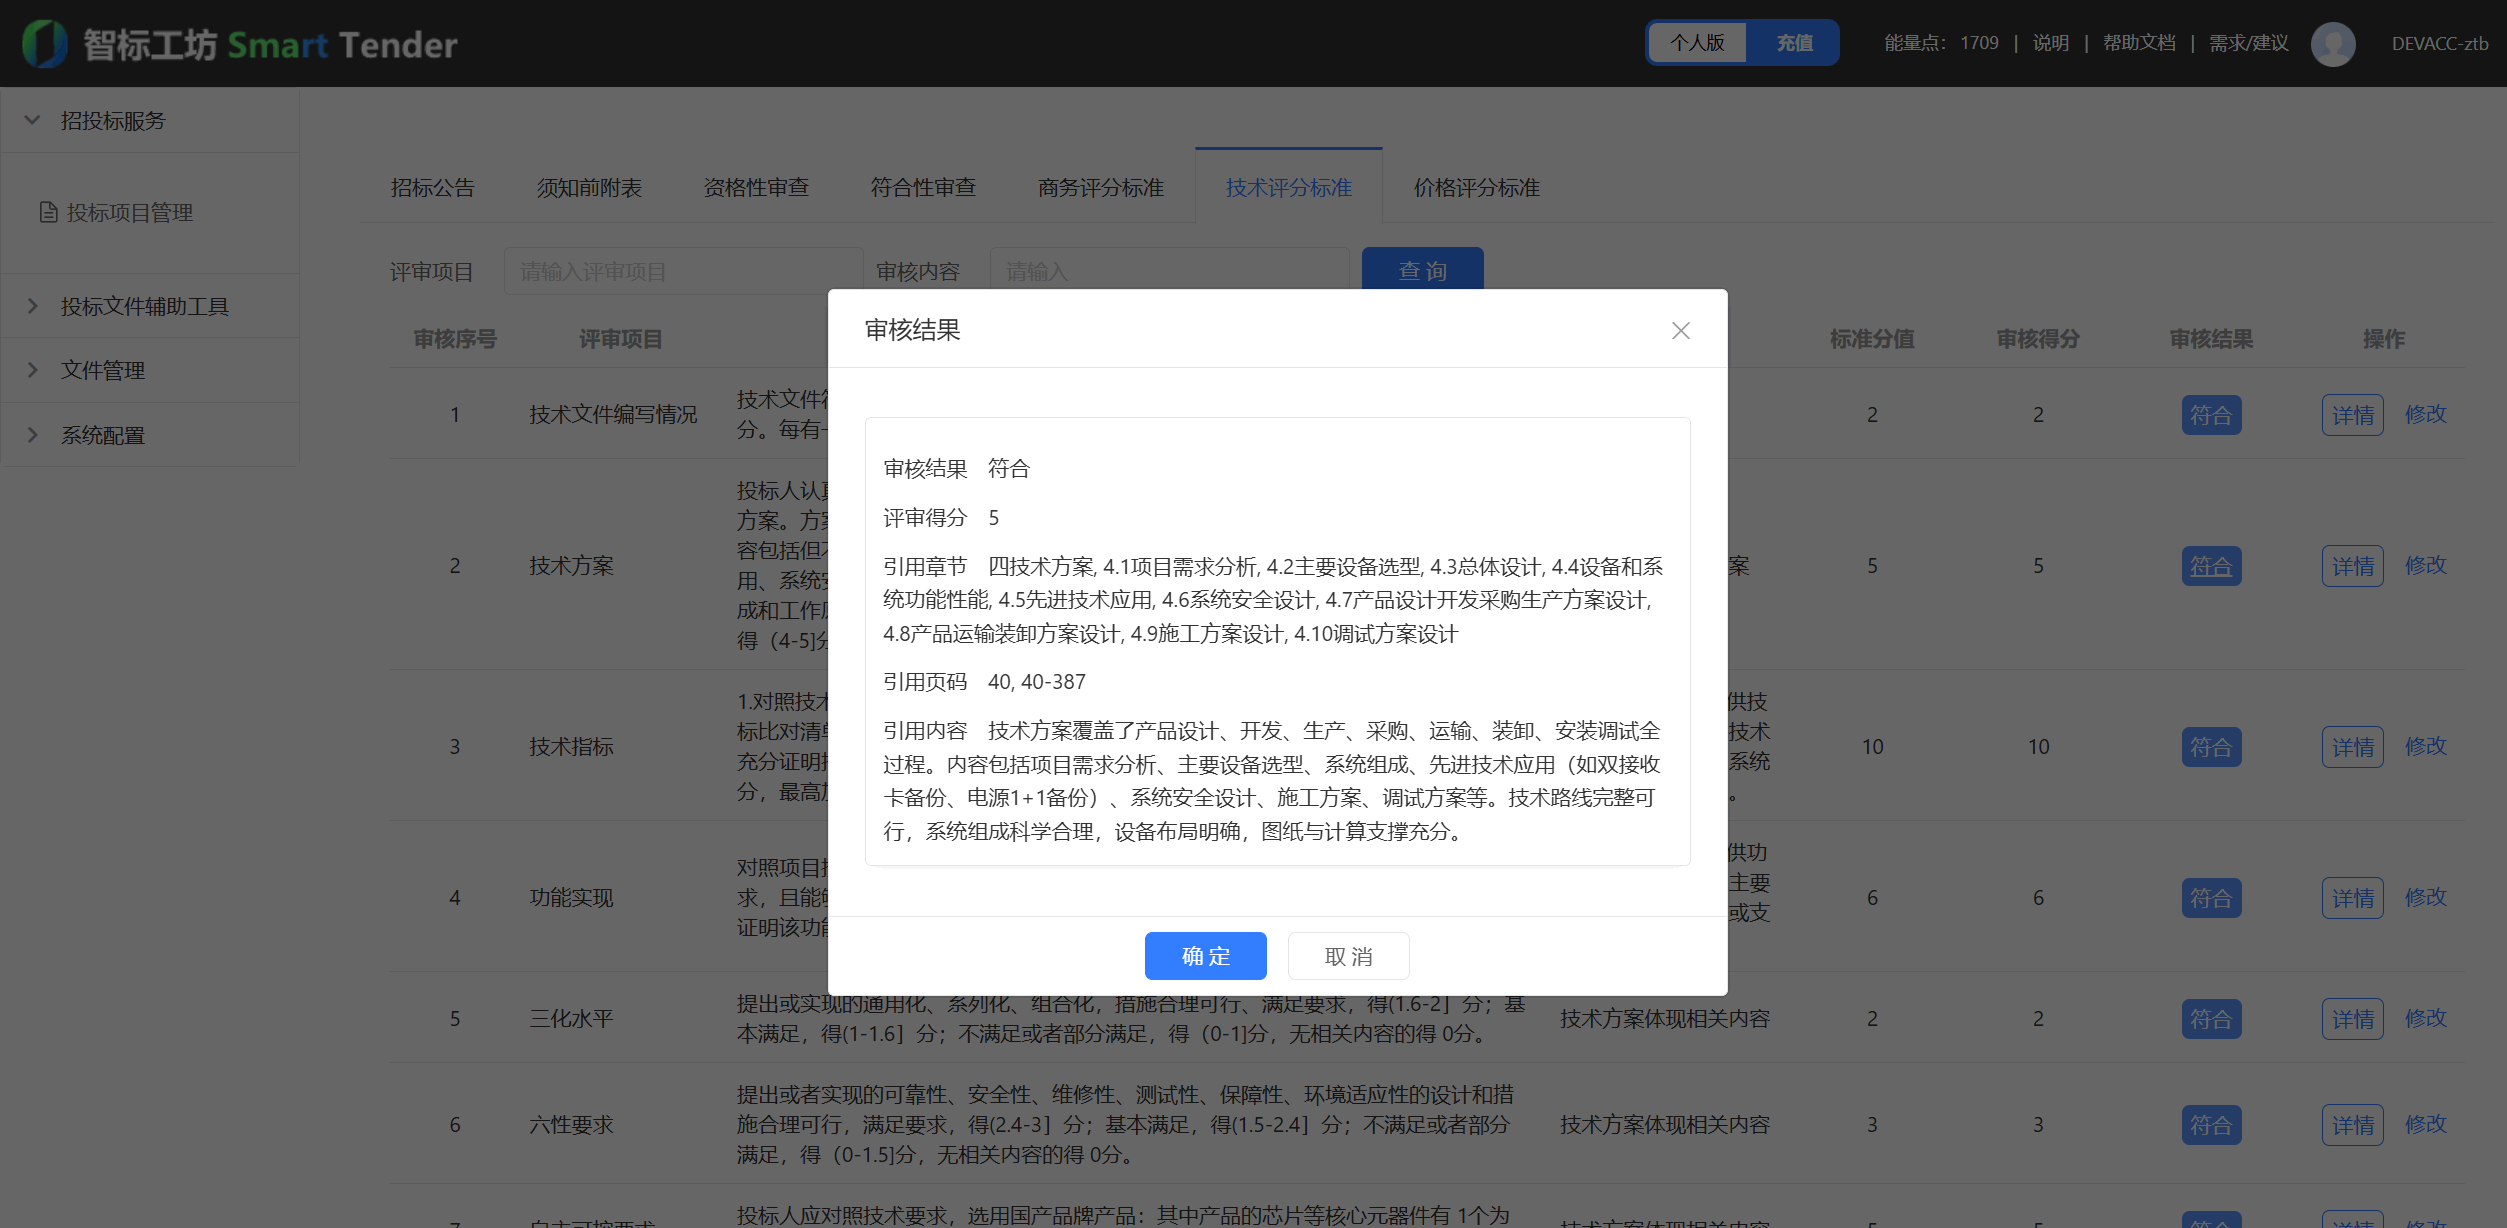The image size is (2507, 1228).
Task: Click 修改 on the 三化水平 row
Action: (x=2426, y=1018)
